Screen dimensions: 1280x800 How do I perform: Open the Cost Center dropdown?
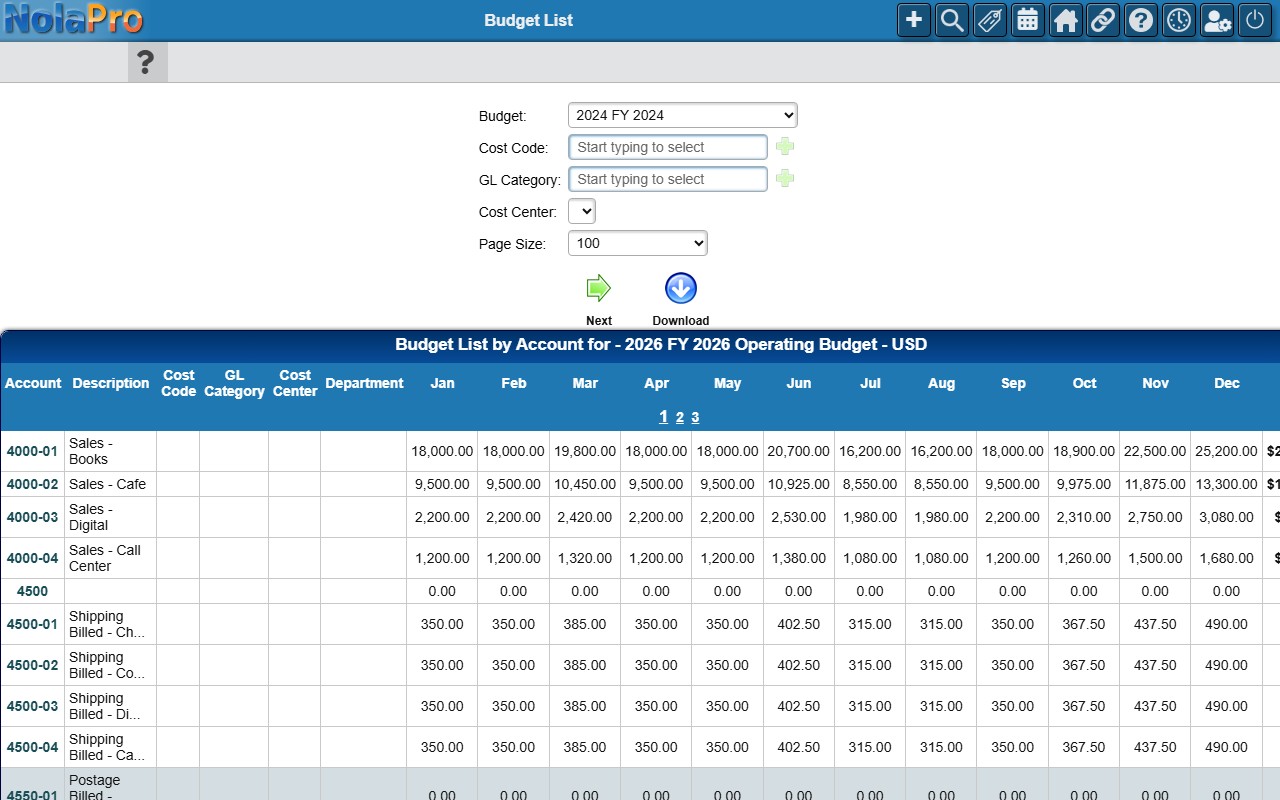click(581, 211)
